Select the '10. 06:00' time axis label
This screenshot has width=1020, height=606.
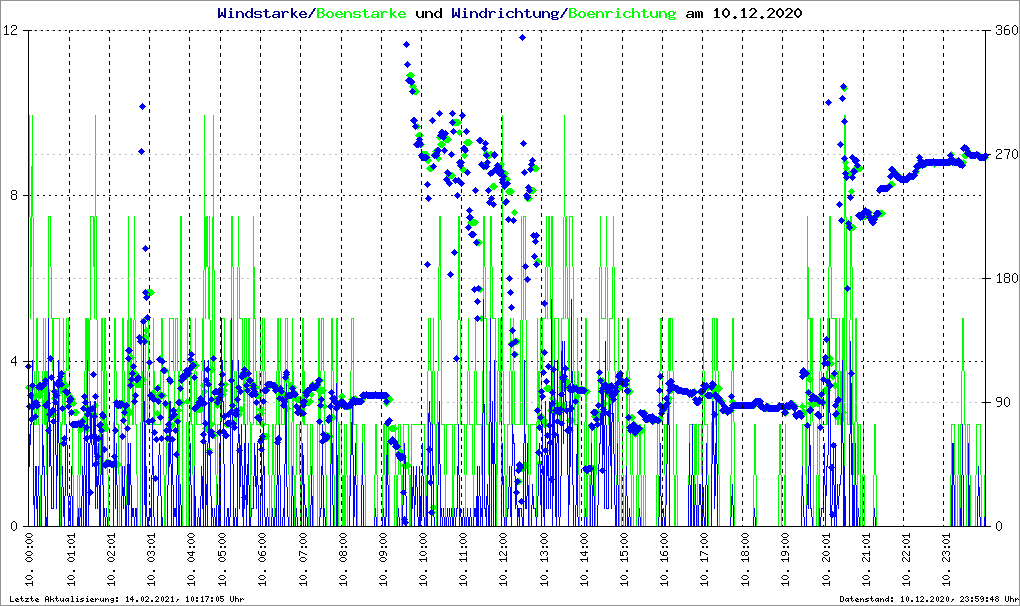tap(262, 558)
